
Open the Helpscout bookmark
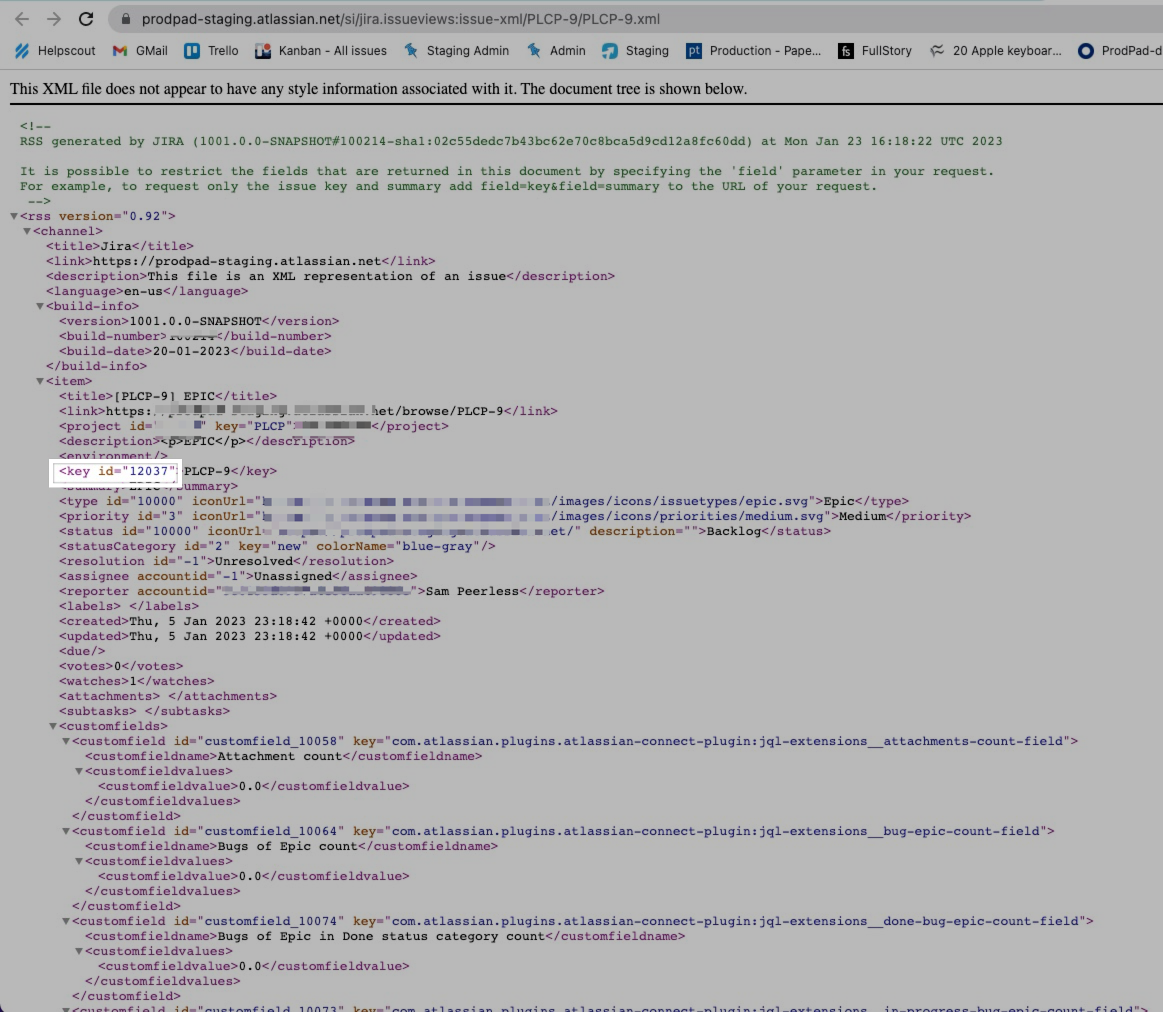tap(55, 50)
